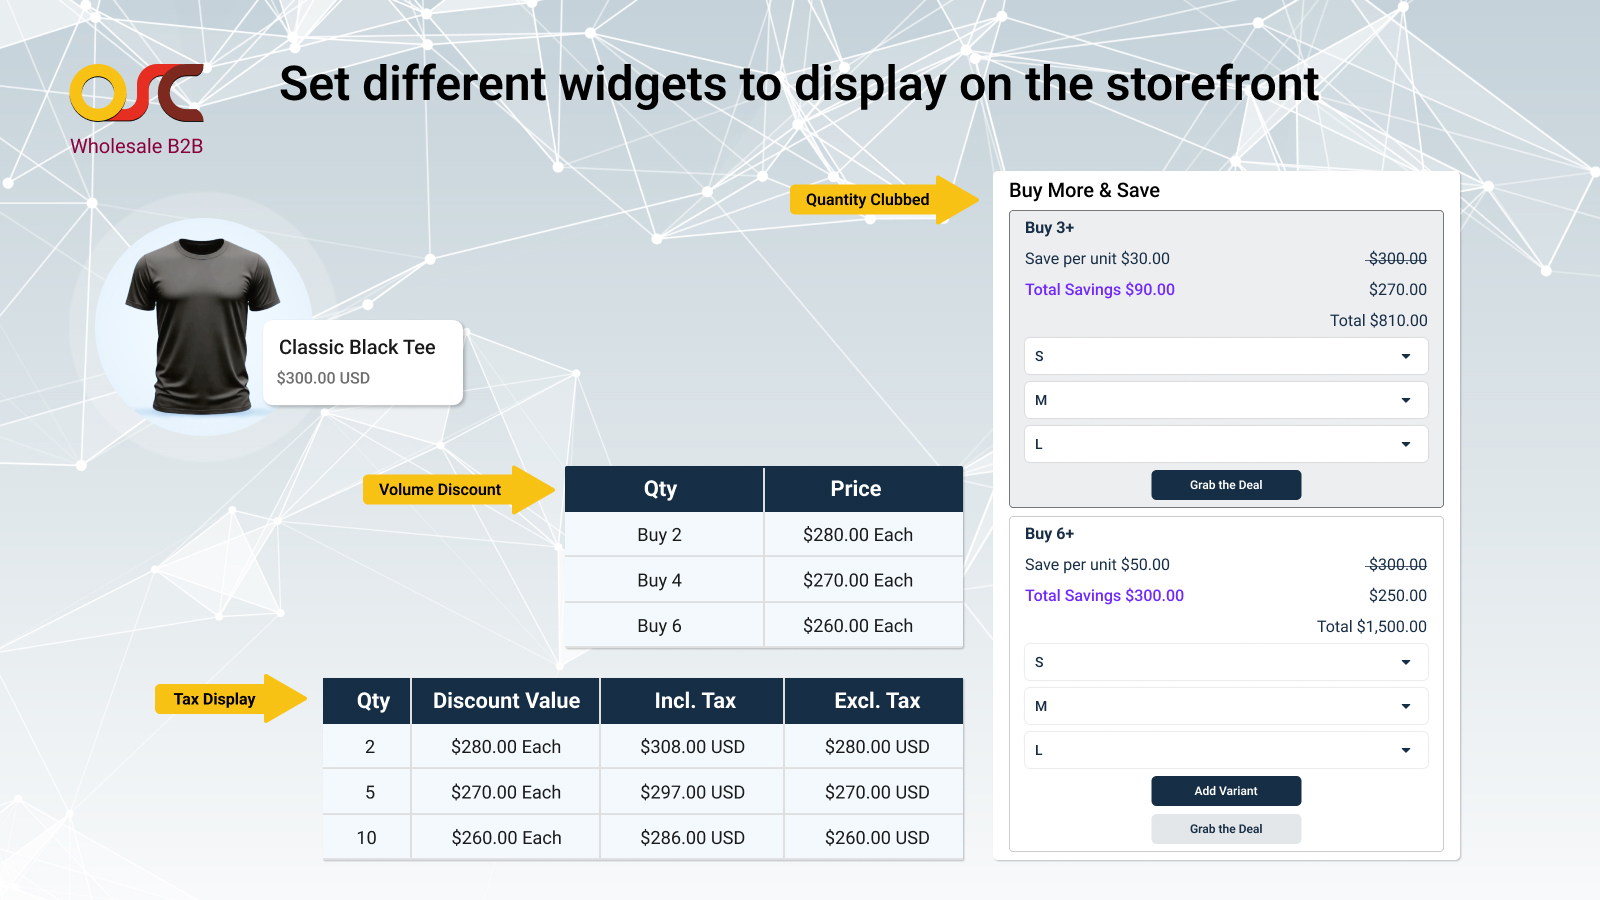Expand the L size dropdown under Buy 6+
The width and height of the screenshot is (1600, 900).
tap(1225, 750)
